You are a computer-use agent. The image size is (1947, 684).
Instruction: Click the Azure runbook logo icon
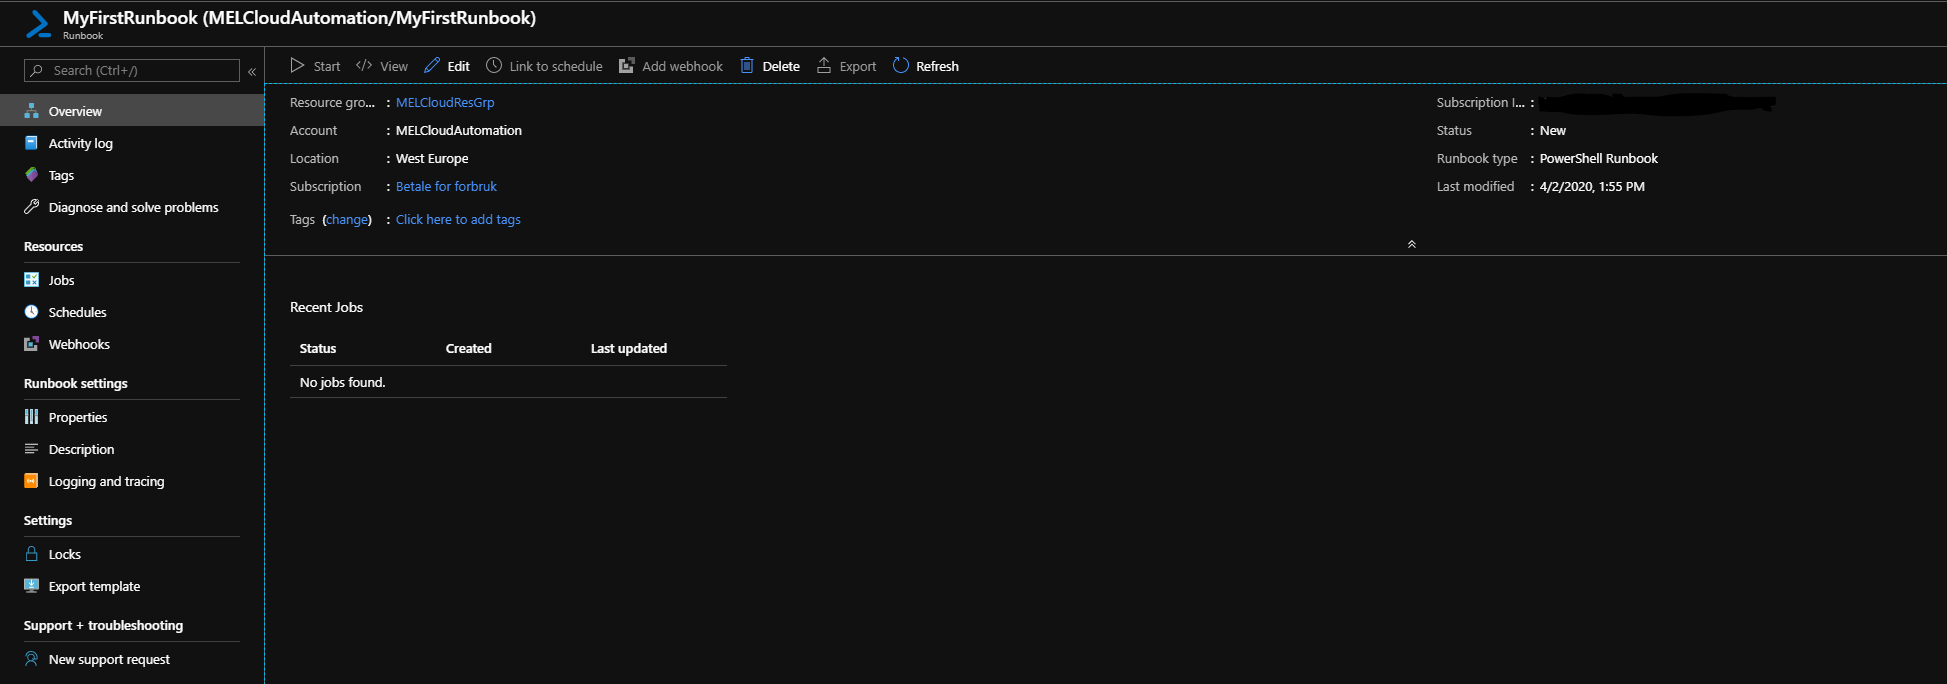(38, 24)
